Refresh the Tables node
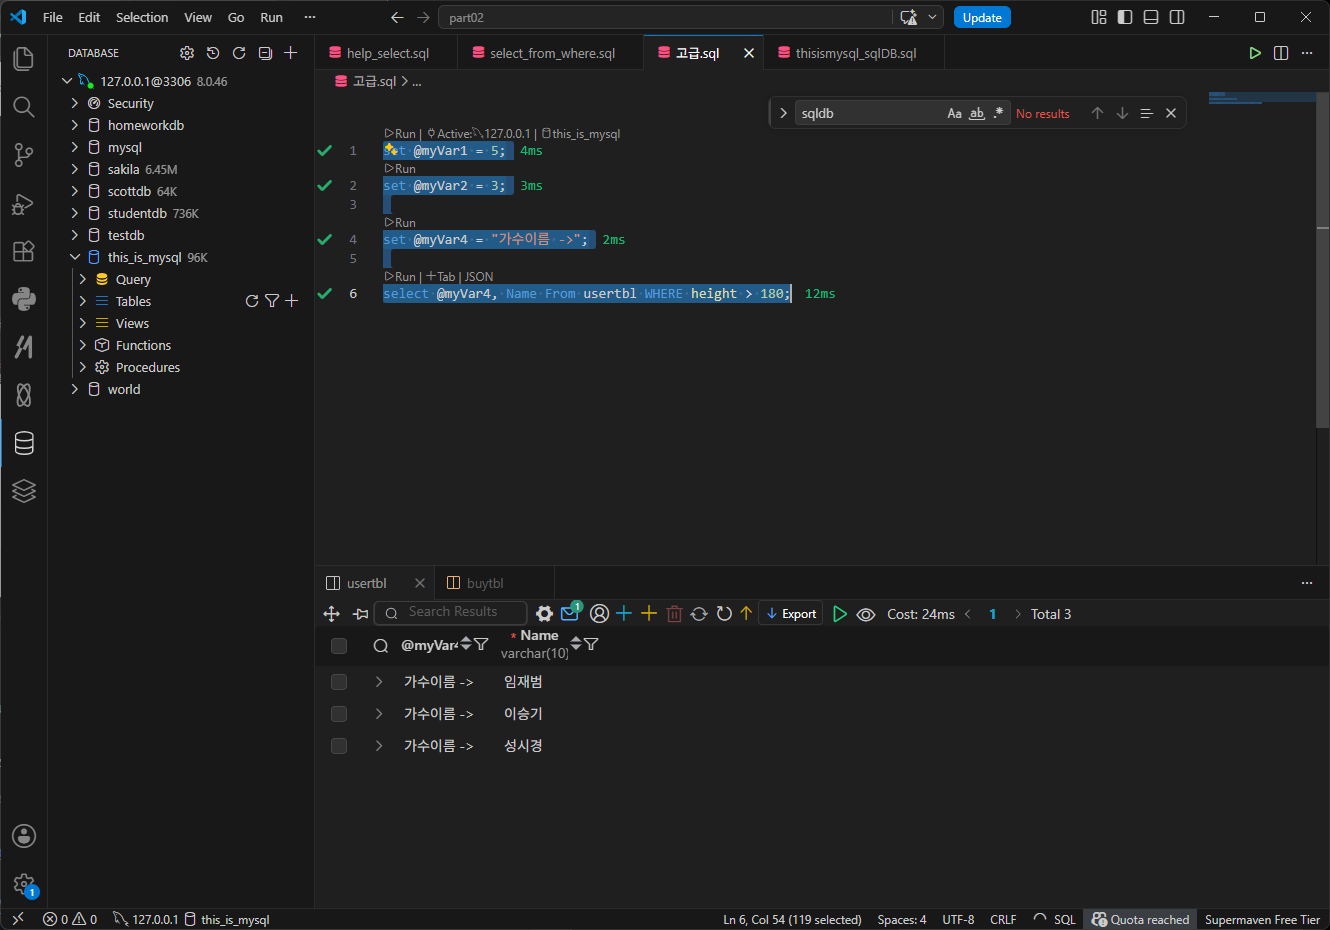Viewport: 1330px width, 930px height. point(252,301)
